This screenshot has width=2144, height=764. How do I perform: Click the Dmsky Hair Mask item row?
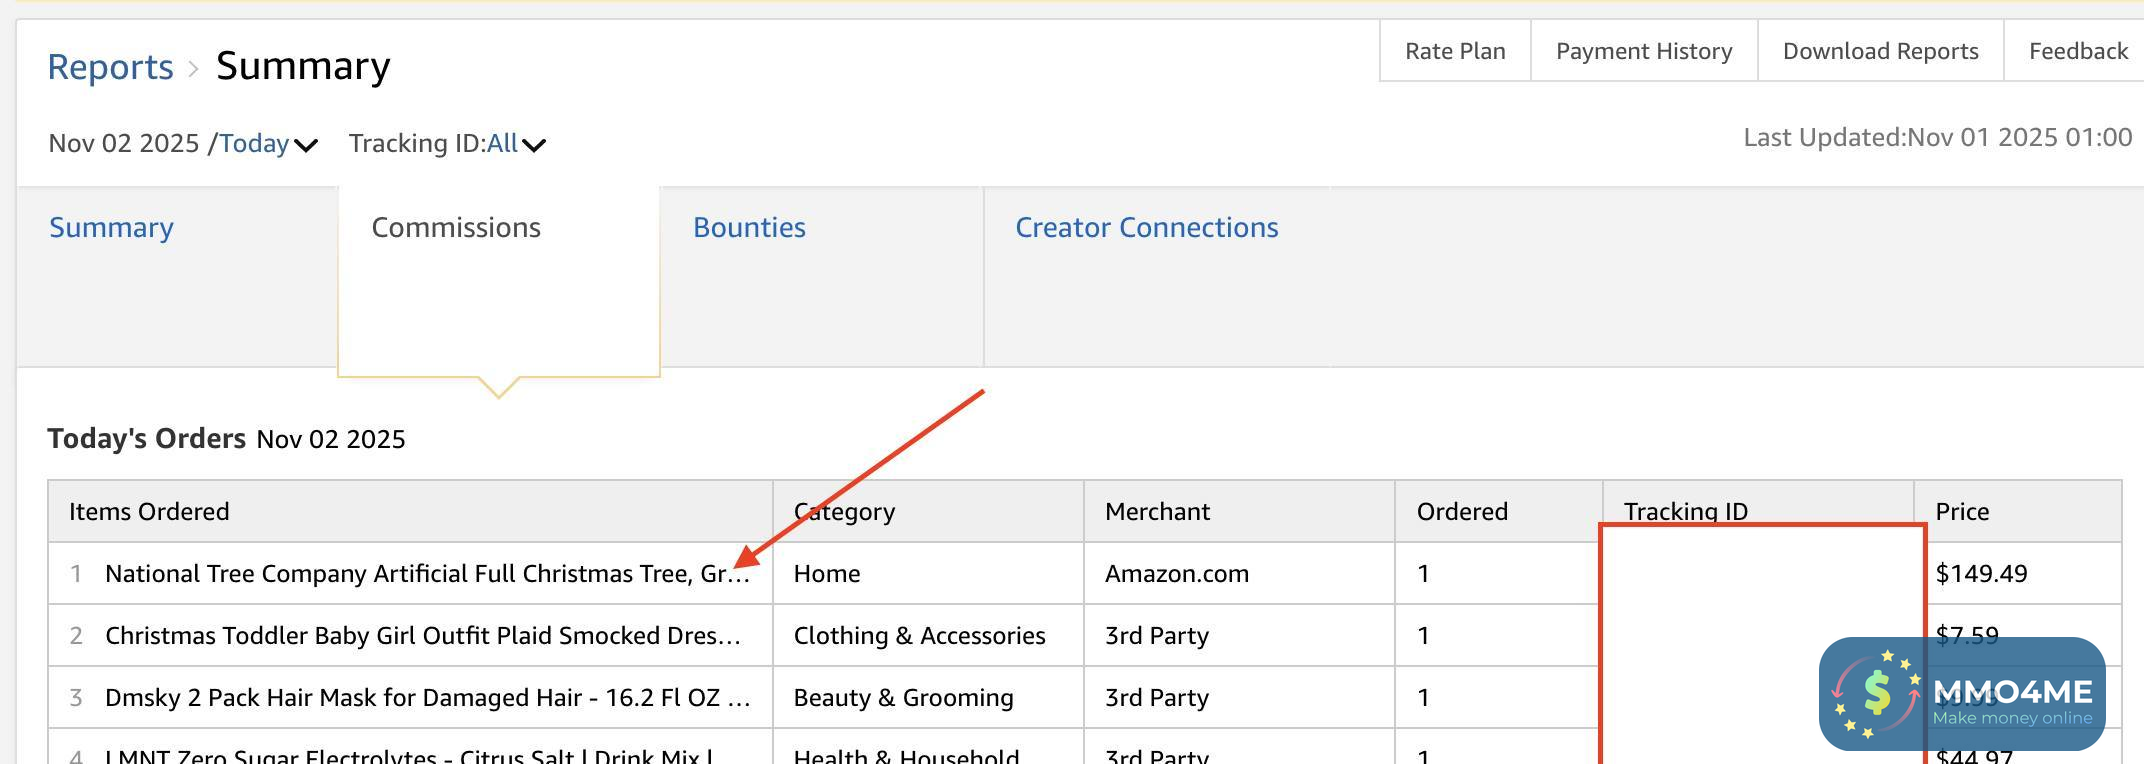427,698
